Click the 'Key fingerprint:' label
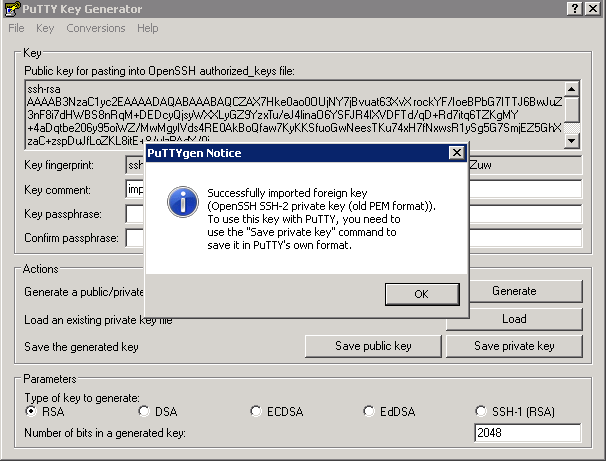The width and height of the screenshot is (606, 462). click(x=59, y=165)
